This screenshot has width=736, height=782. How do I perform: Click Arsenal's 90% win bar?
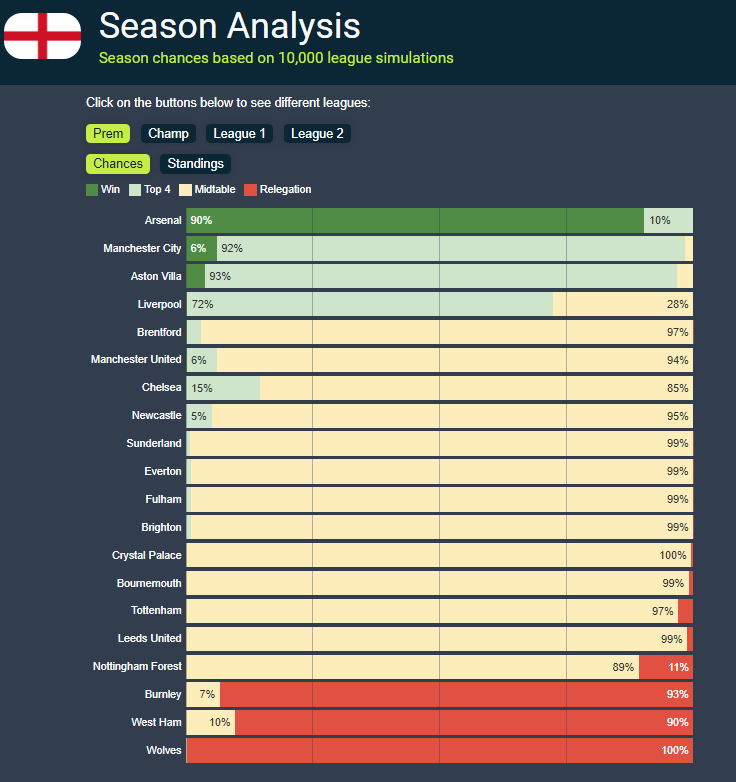click(415, 220)
